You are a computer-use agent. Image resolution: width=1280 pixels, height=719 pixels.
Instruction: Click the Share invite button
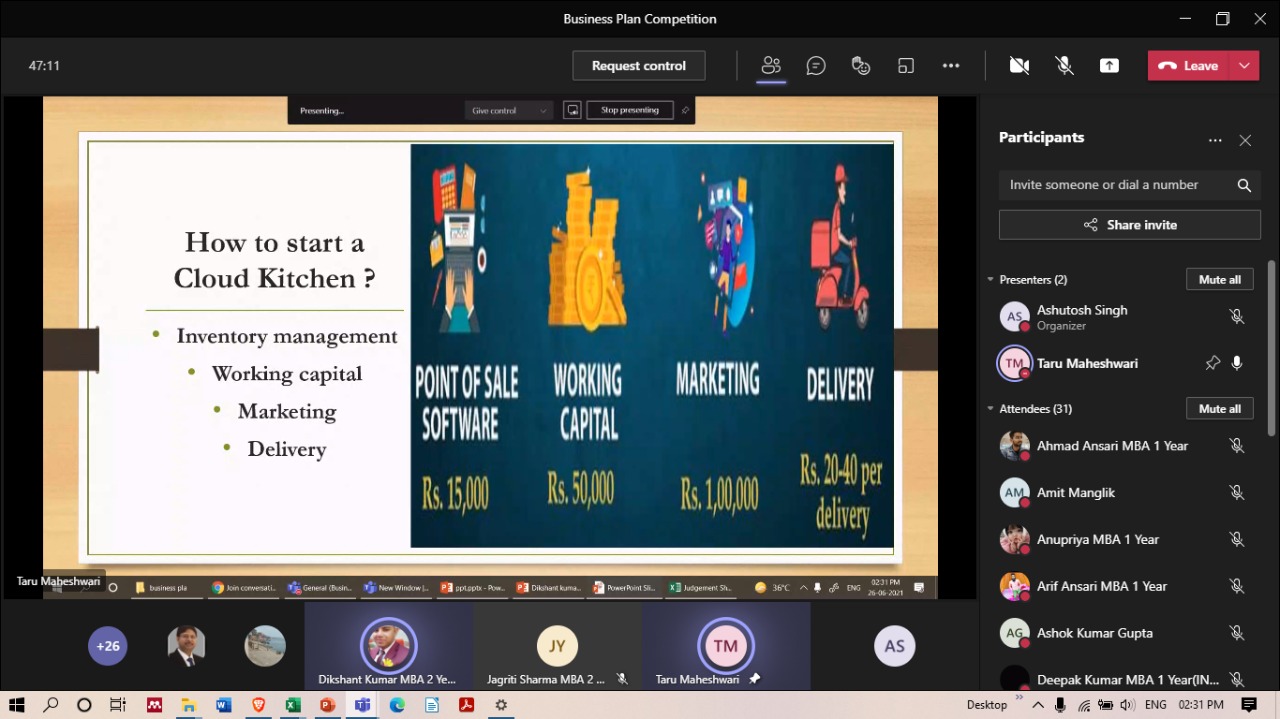point(1129,225)
